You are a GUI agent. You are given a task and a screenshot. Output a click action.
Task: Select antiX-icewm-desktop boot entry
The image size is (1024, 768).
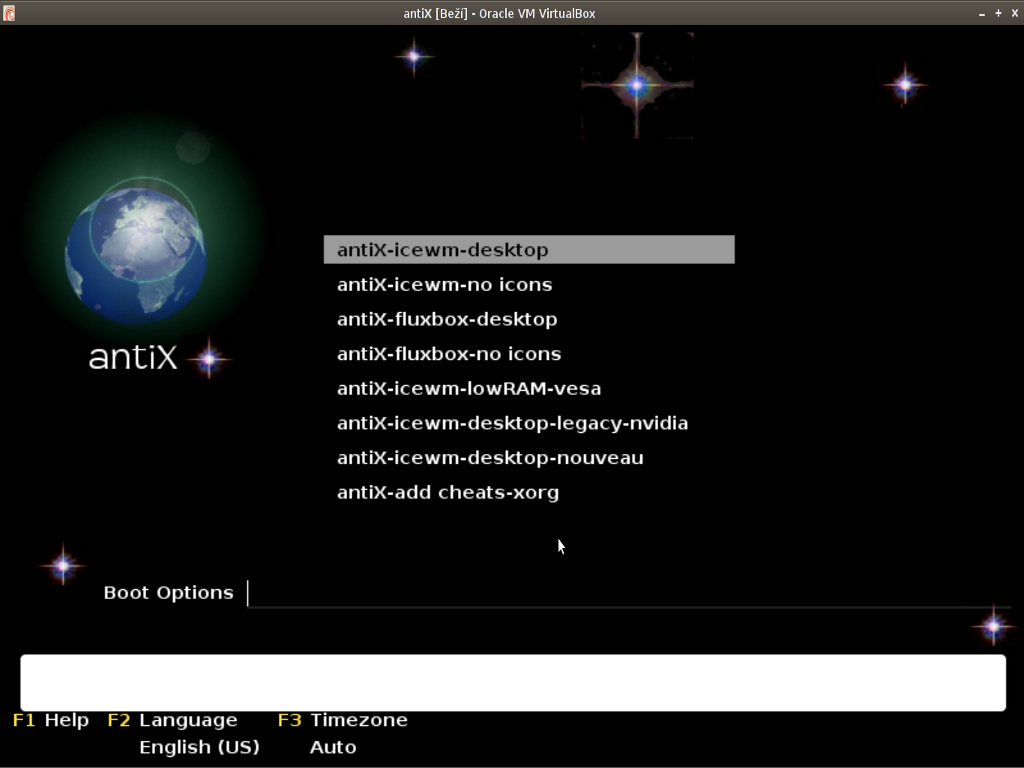pos(529,249)
